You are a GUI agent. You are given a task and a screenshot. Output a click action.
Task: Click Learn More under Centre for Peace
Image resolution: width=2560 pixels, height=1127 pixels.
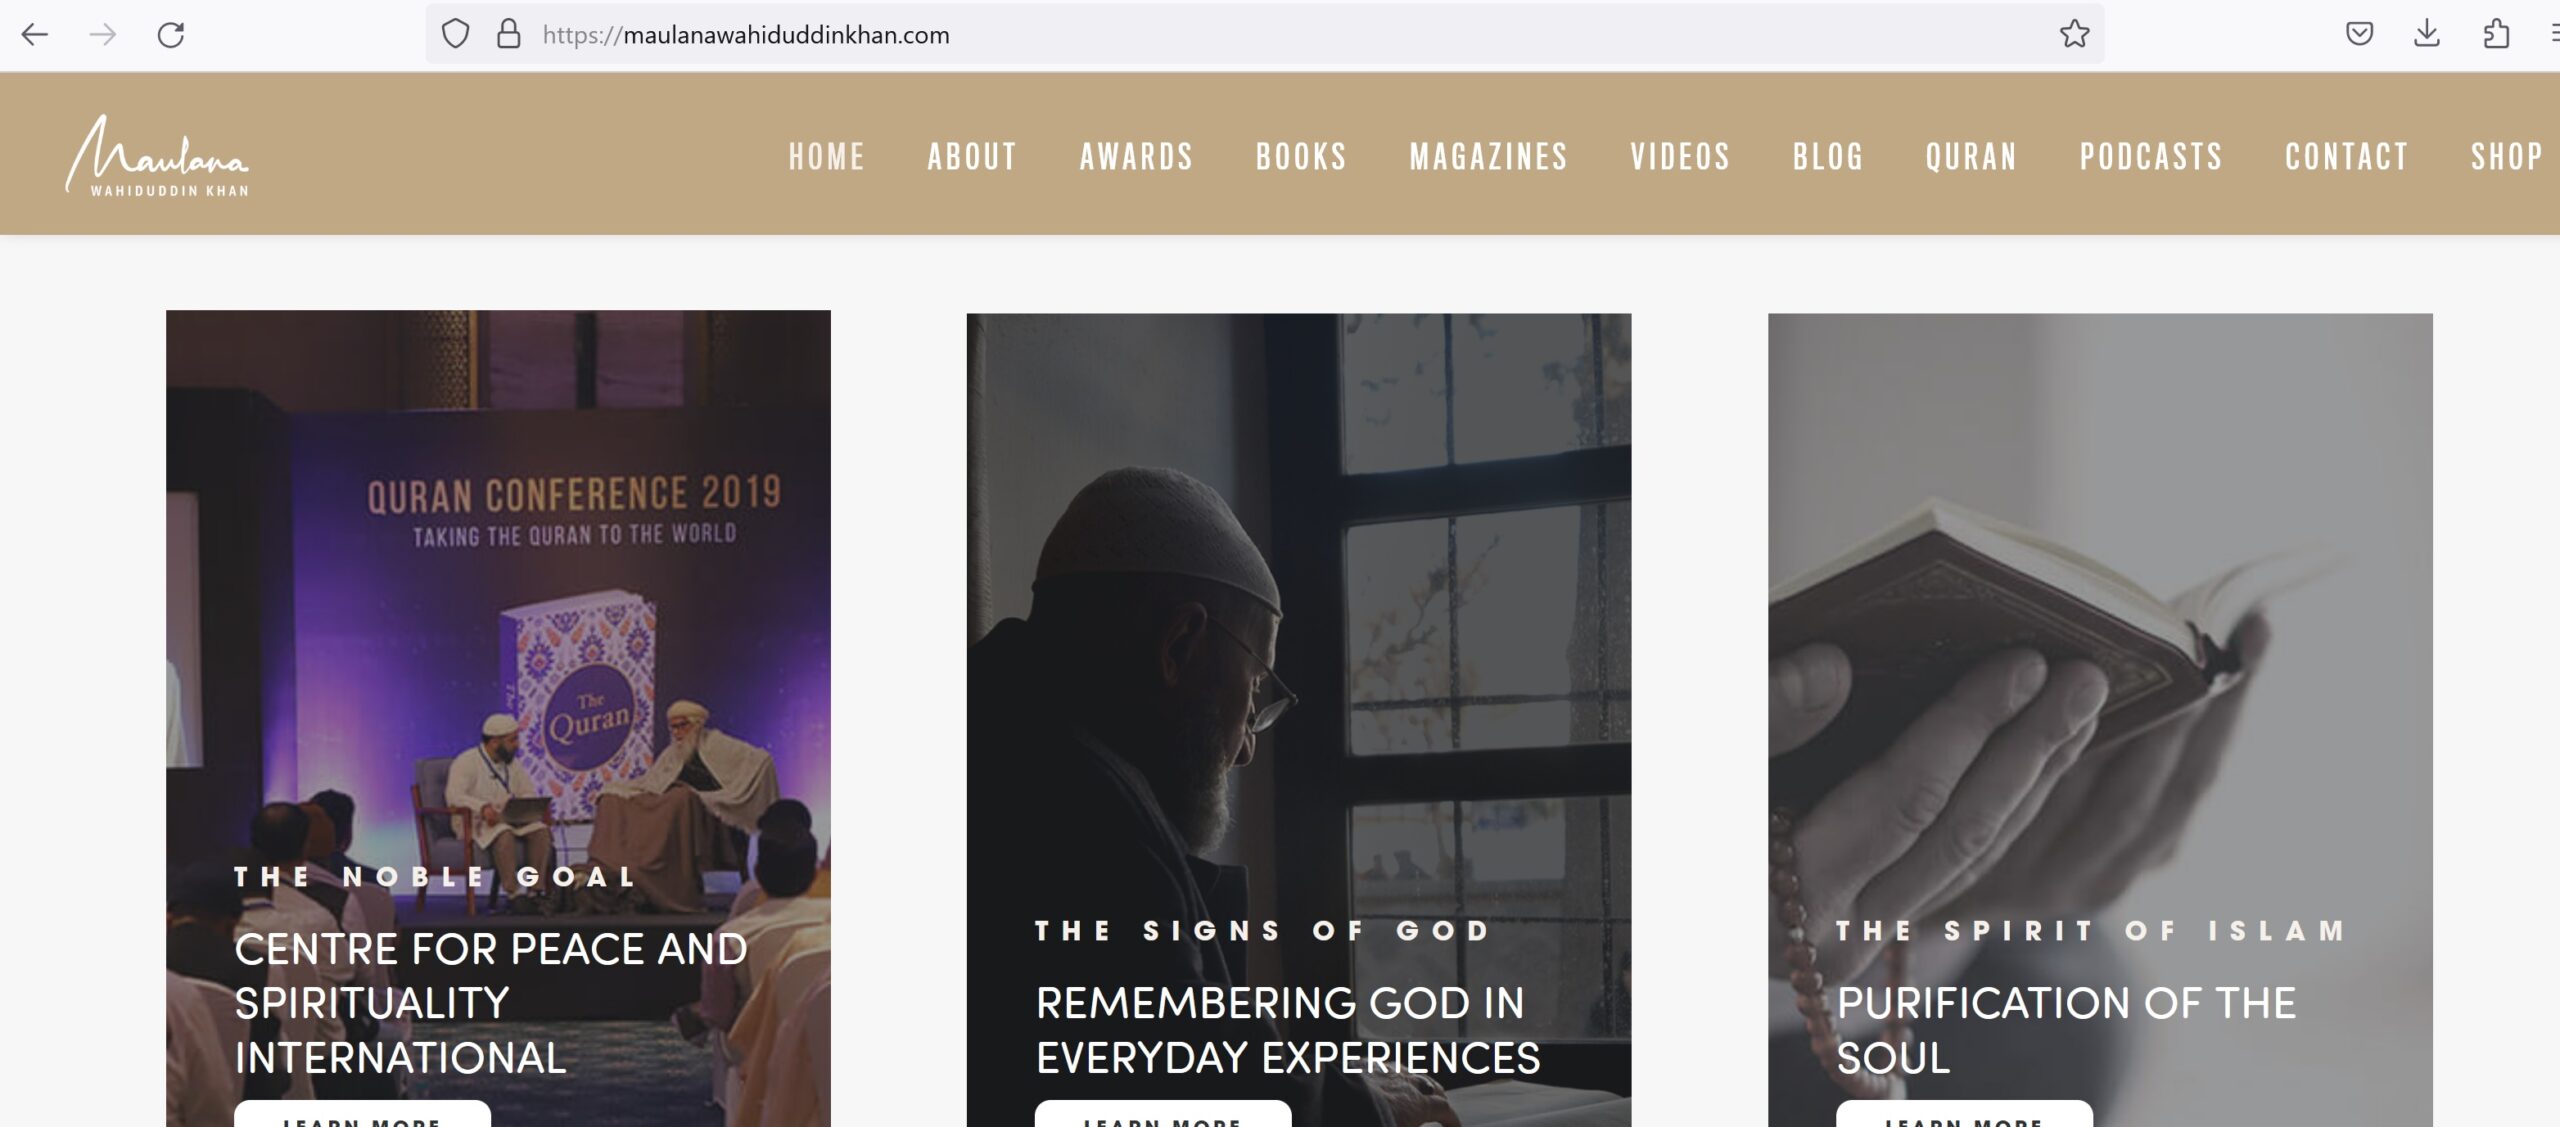(x=362, y=1115)
